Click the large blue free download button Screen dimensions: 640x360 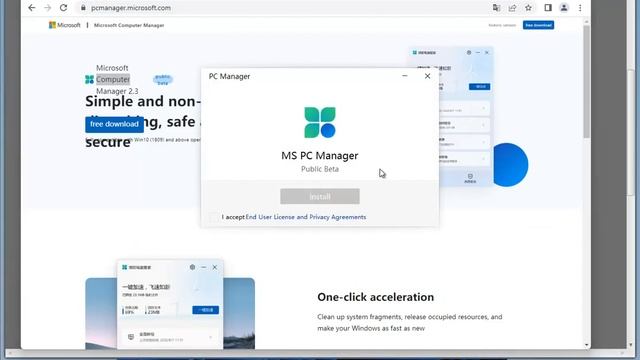click(x=114, y=124)
